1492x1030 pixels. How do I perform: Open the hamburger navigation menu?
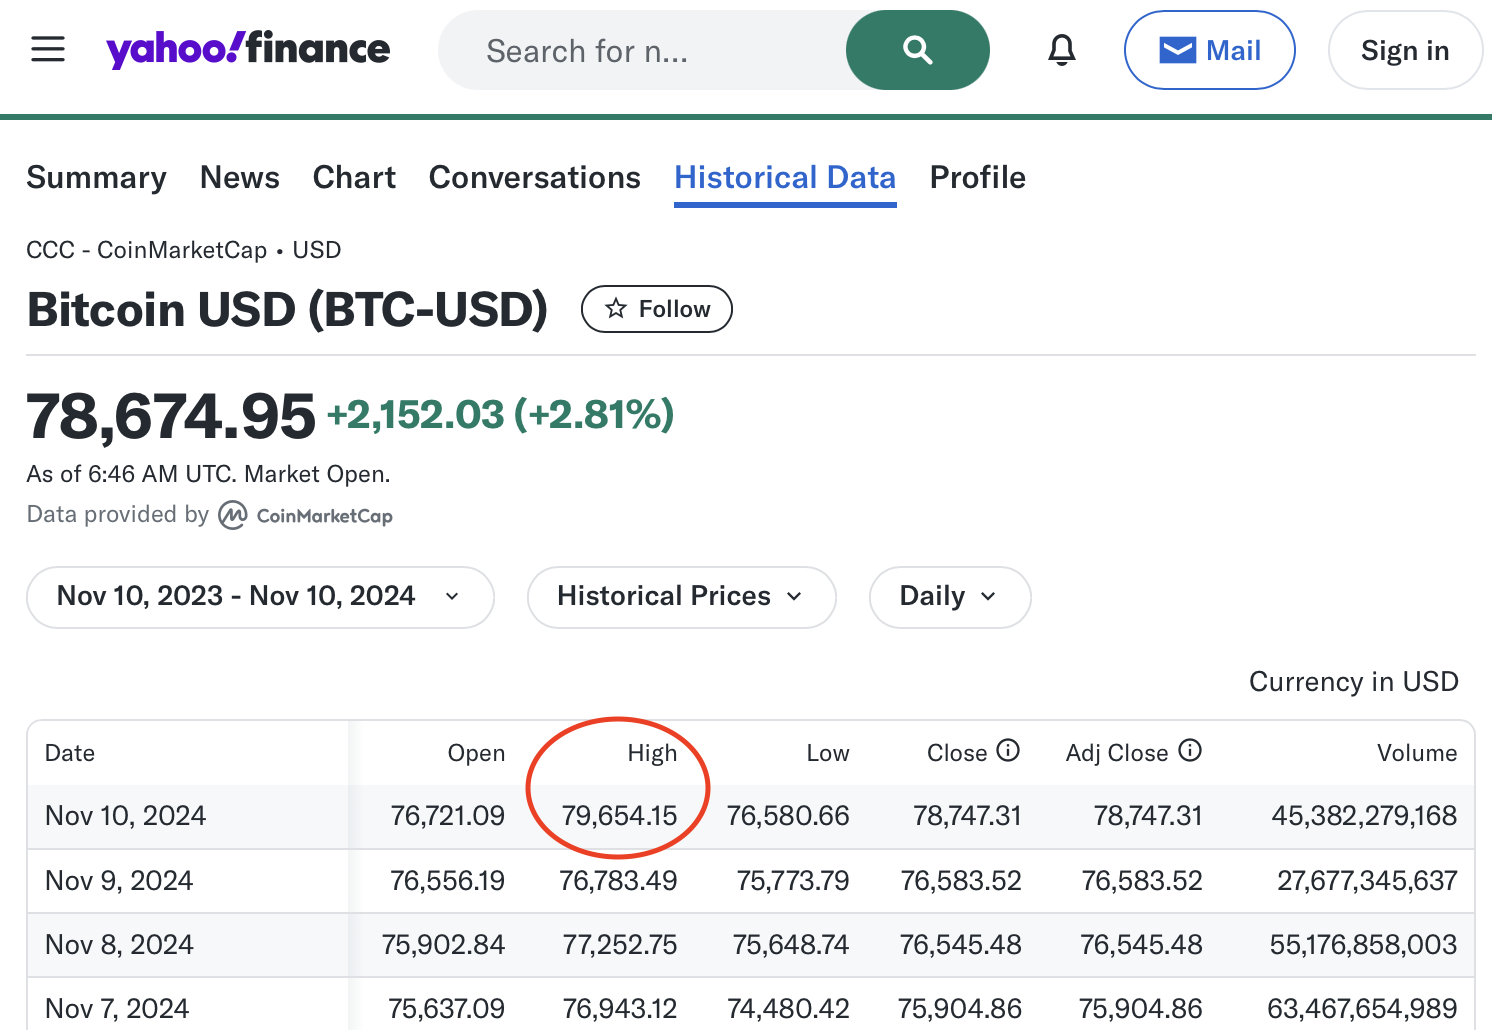(48, 49)
